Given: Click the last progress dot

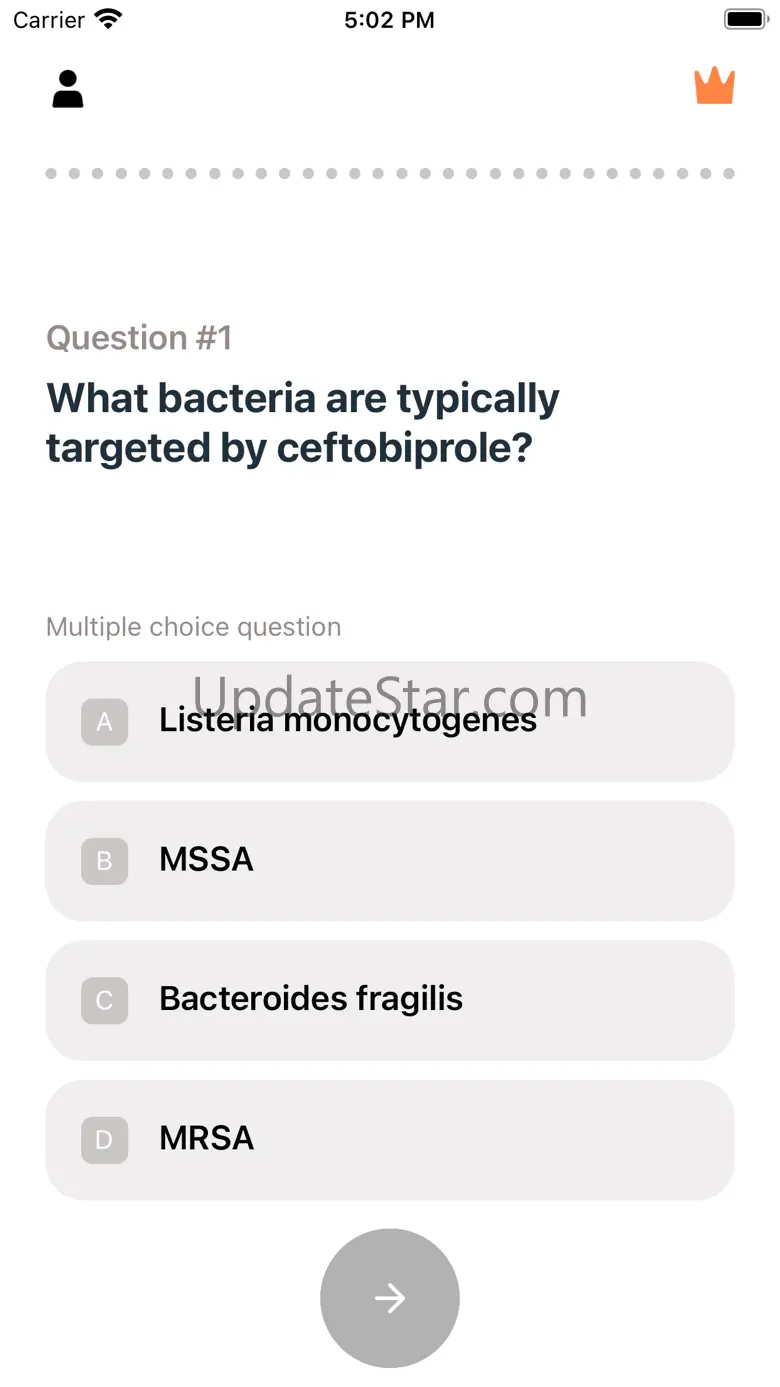Looking at the screenshot, I should click(x=729, y=174).
